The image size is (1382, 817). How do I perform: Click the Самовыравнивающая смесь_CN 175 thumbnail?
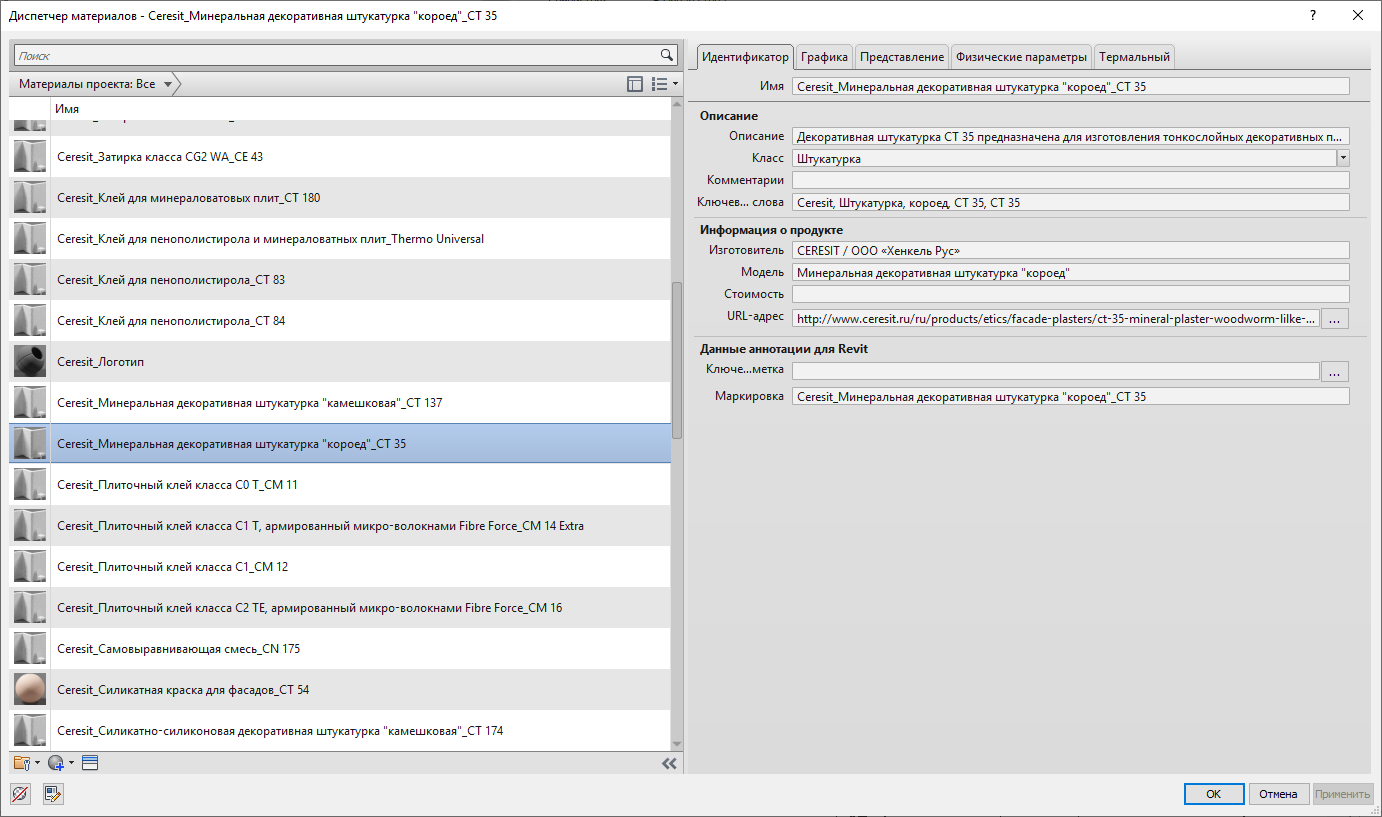[x=30, y=648]
